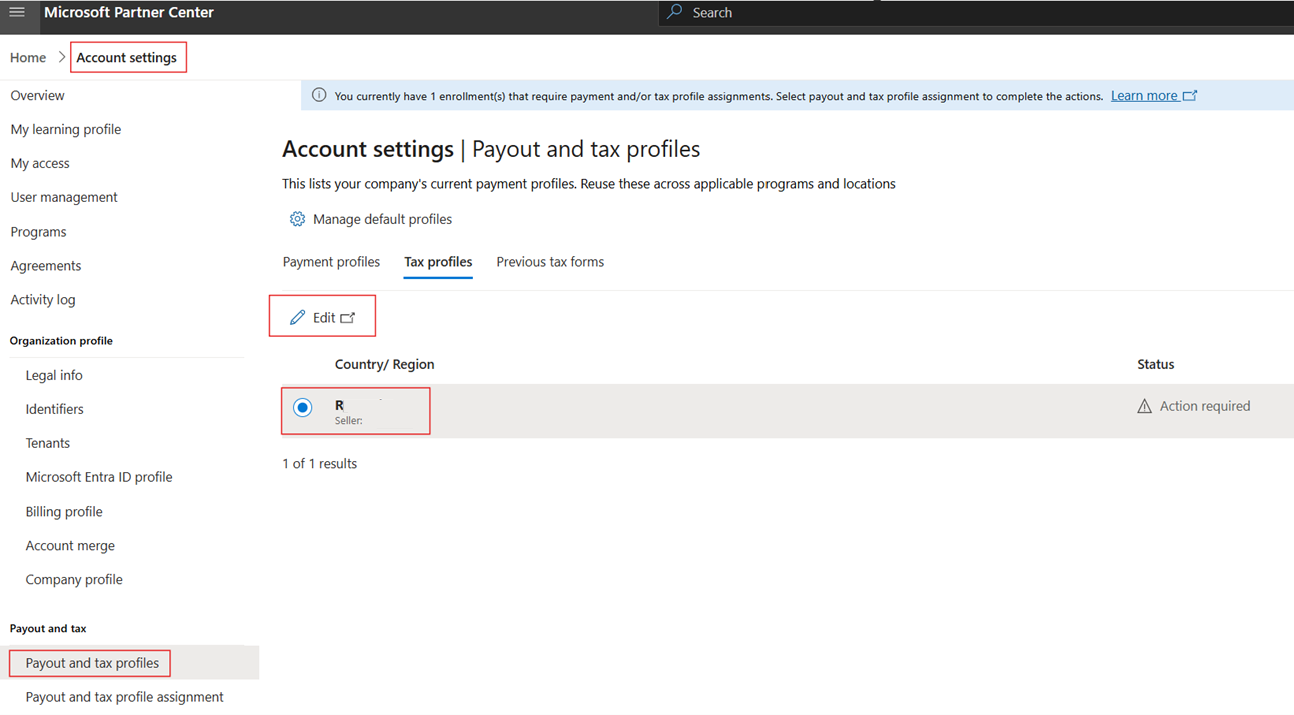
Task: Navigate to Legal info page
Action: pyautogui.click(x=54, y=375)
